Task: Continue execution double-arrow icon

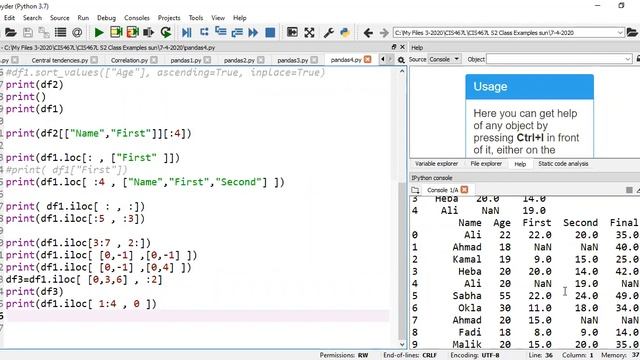Action: [x=253, y=33]
